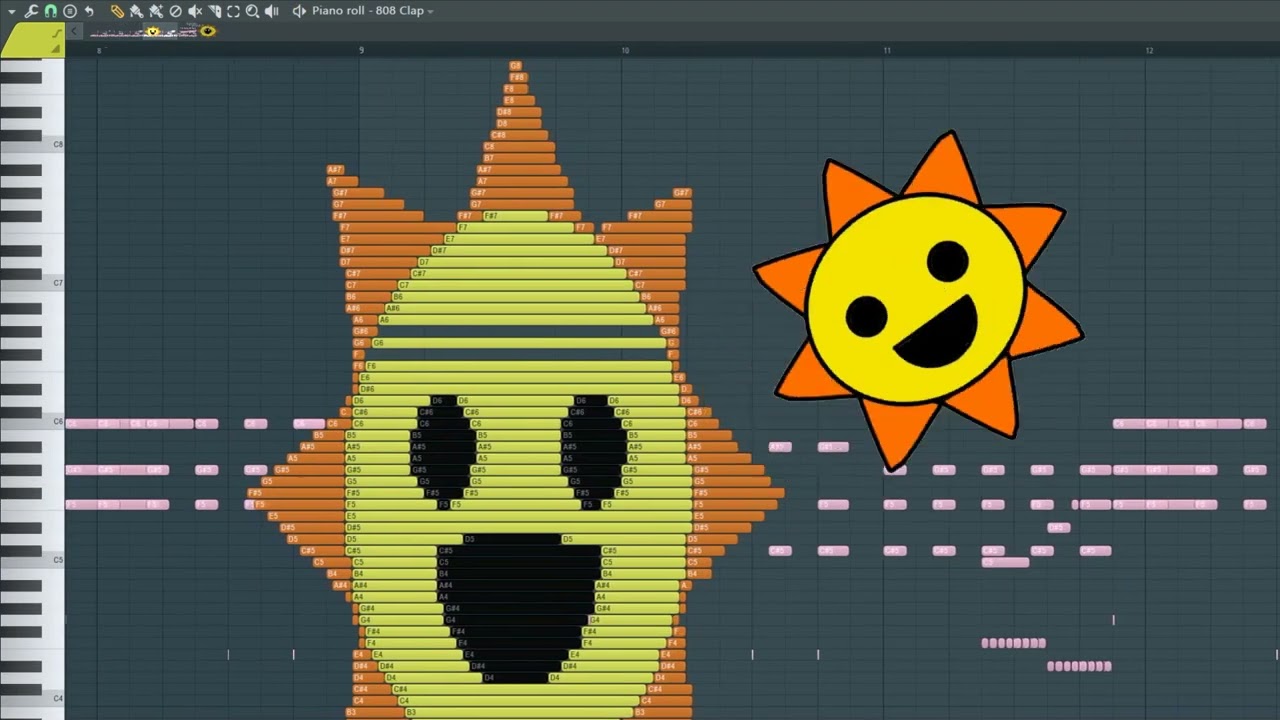Open the wrench tools menu
Image resolution: width=1280 pixels, height=720 pixels.
31,11
